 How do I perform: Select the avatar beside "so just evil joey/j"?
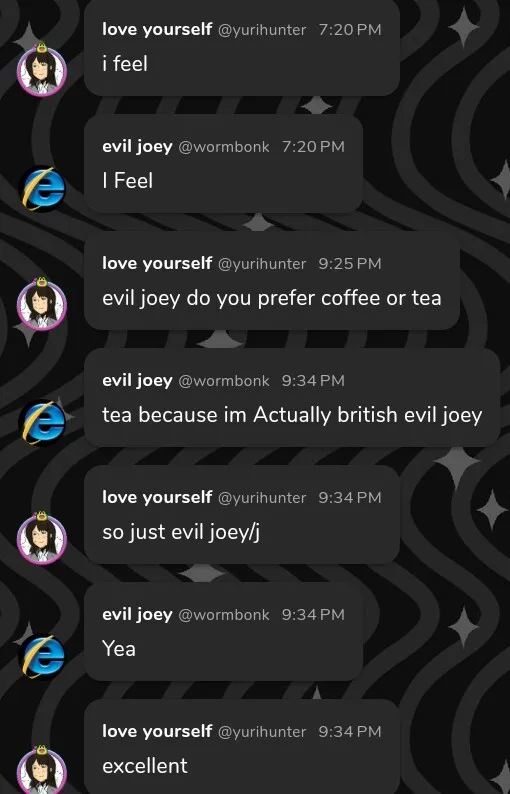click(42, 538)
